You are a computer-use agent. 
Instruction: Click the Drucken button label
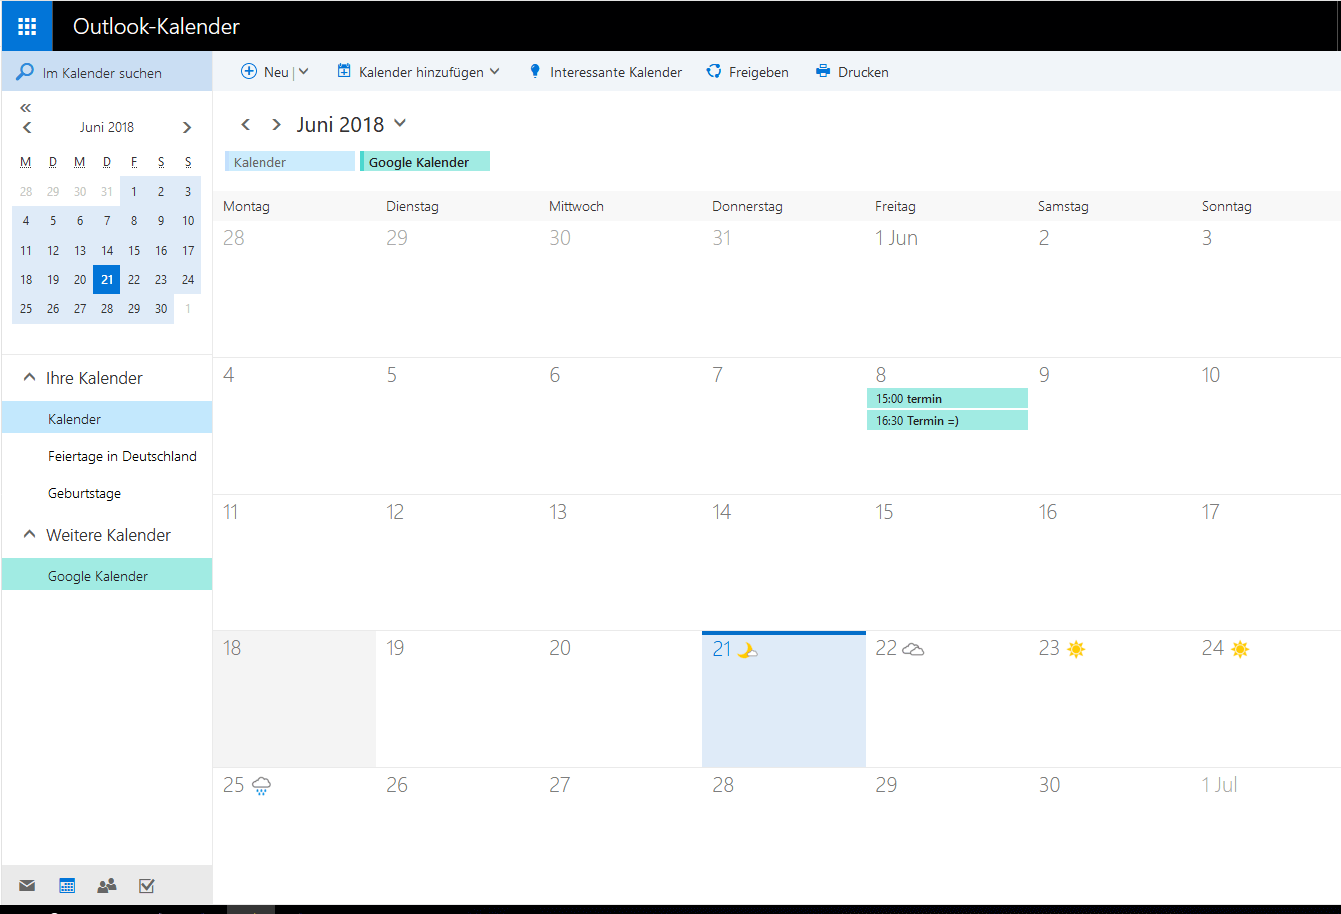coord(863,72)
